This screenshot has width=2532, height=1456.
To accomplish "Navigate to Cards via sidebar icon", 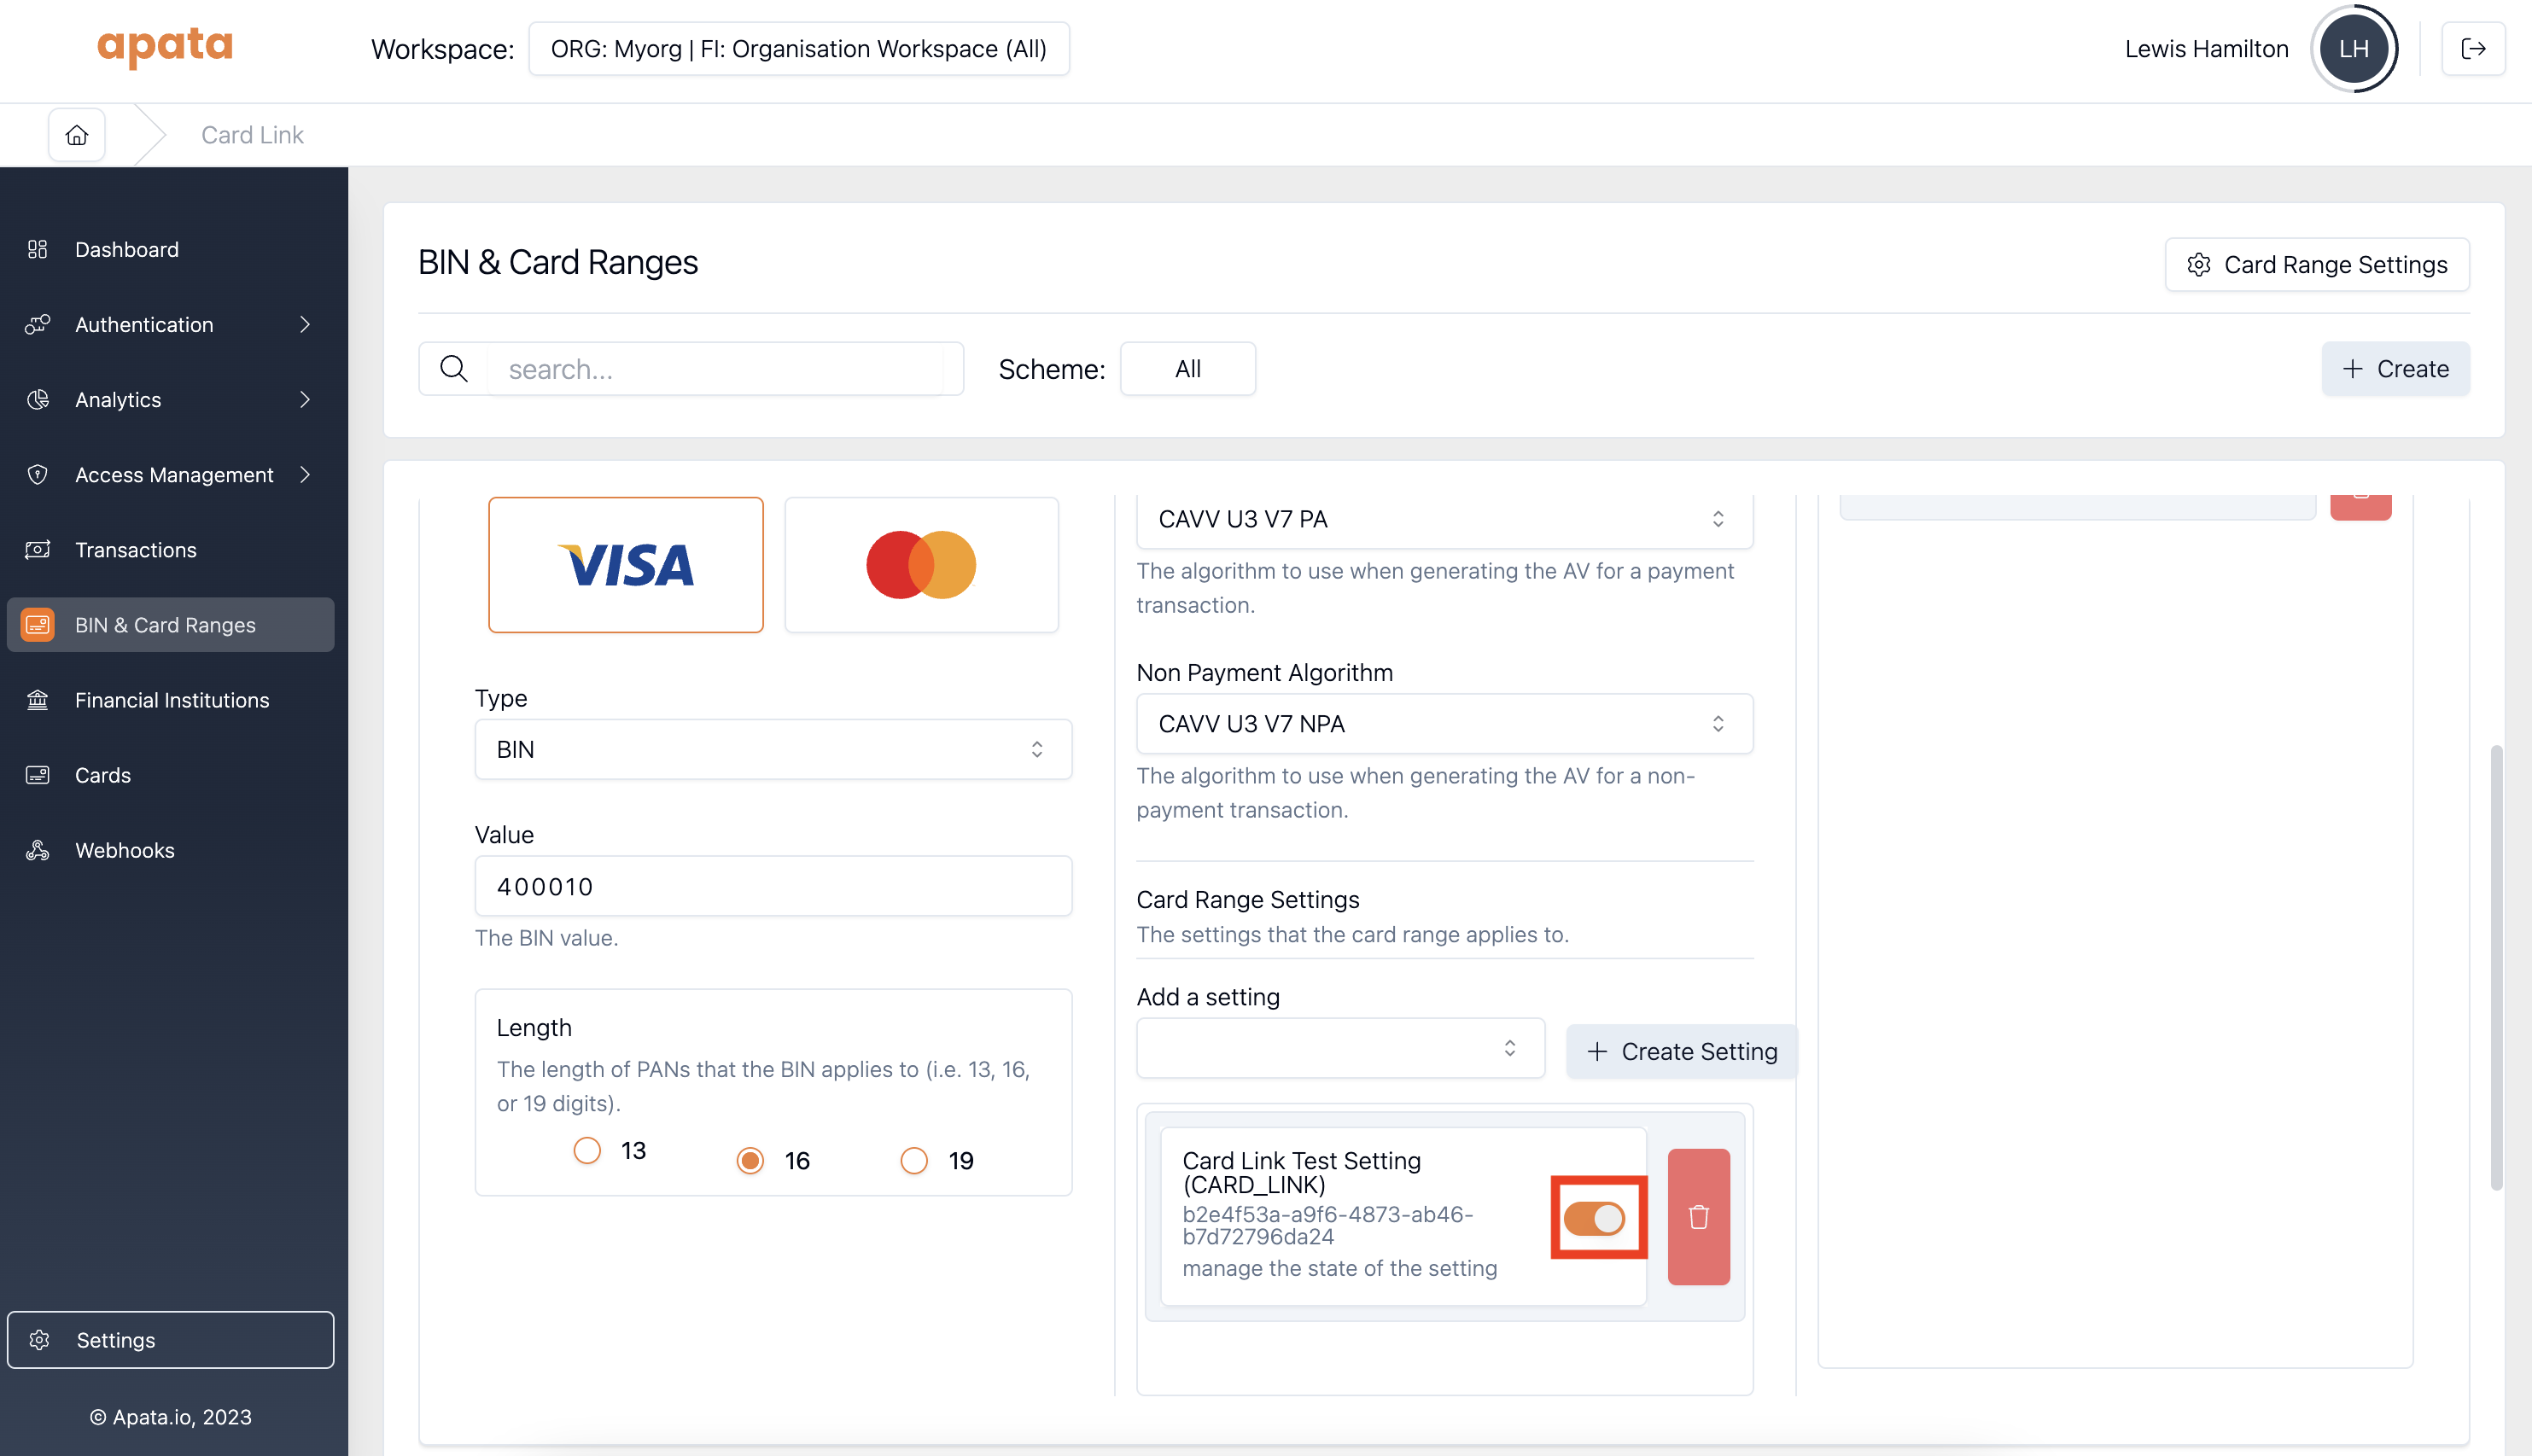I will [37, 774].
